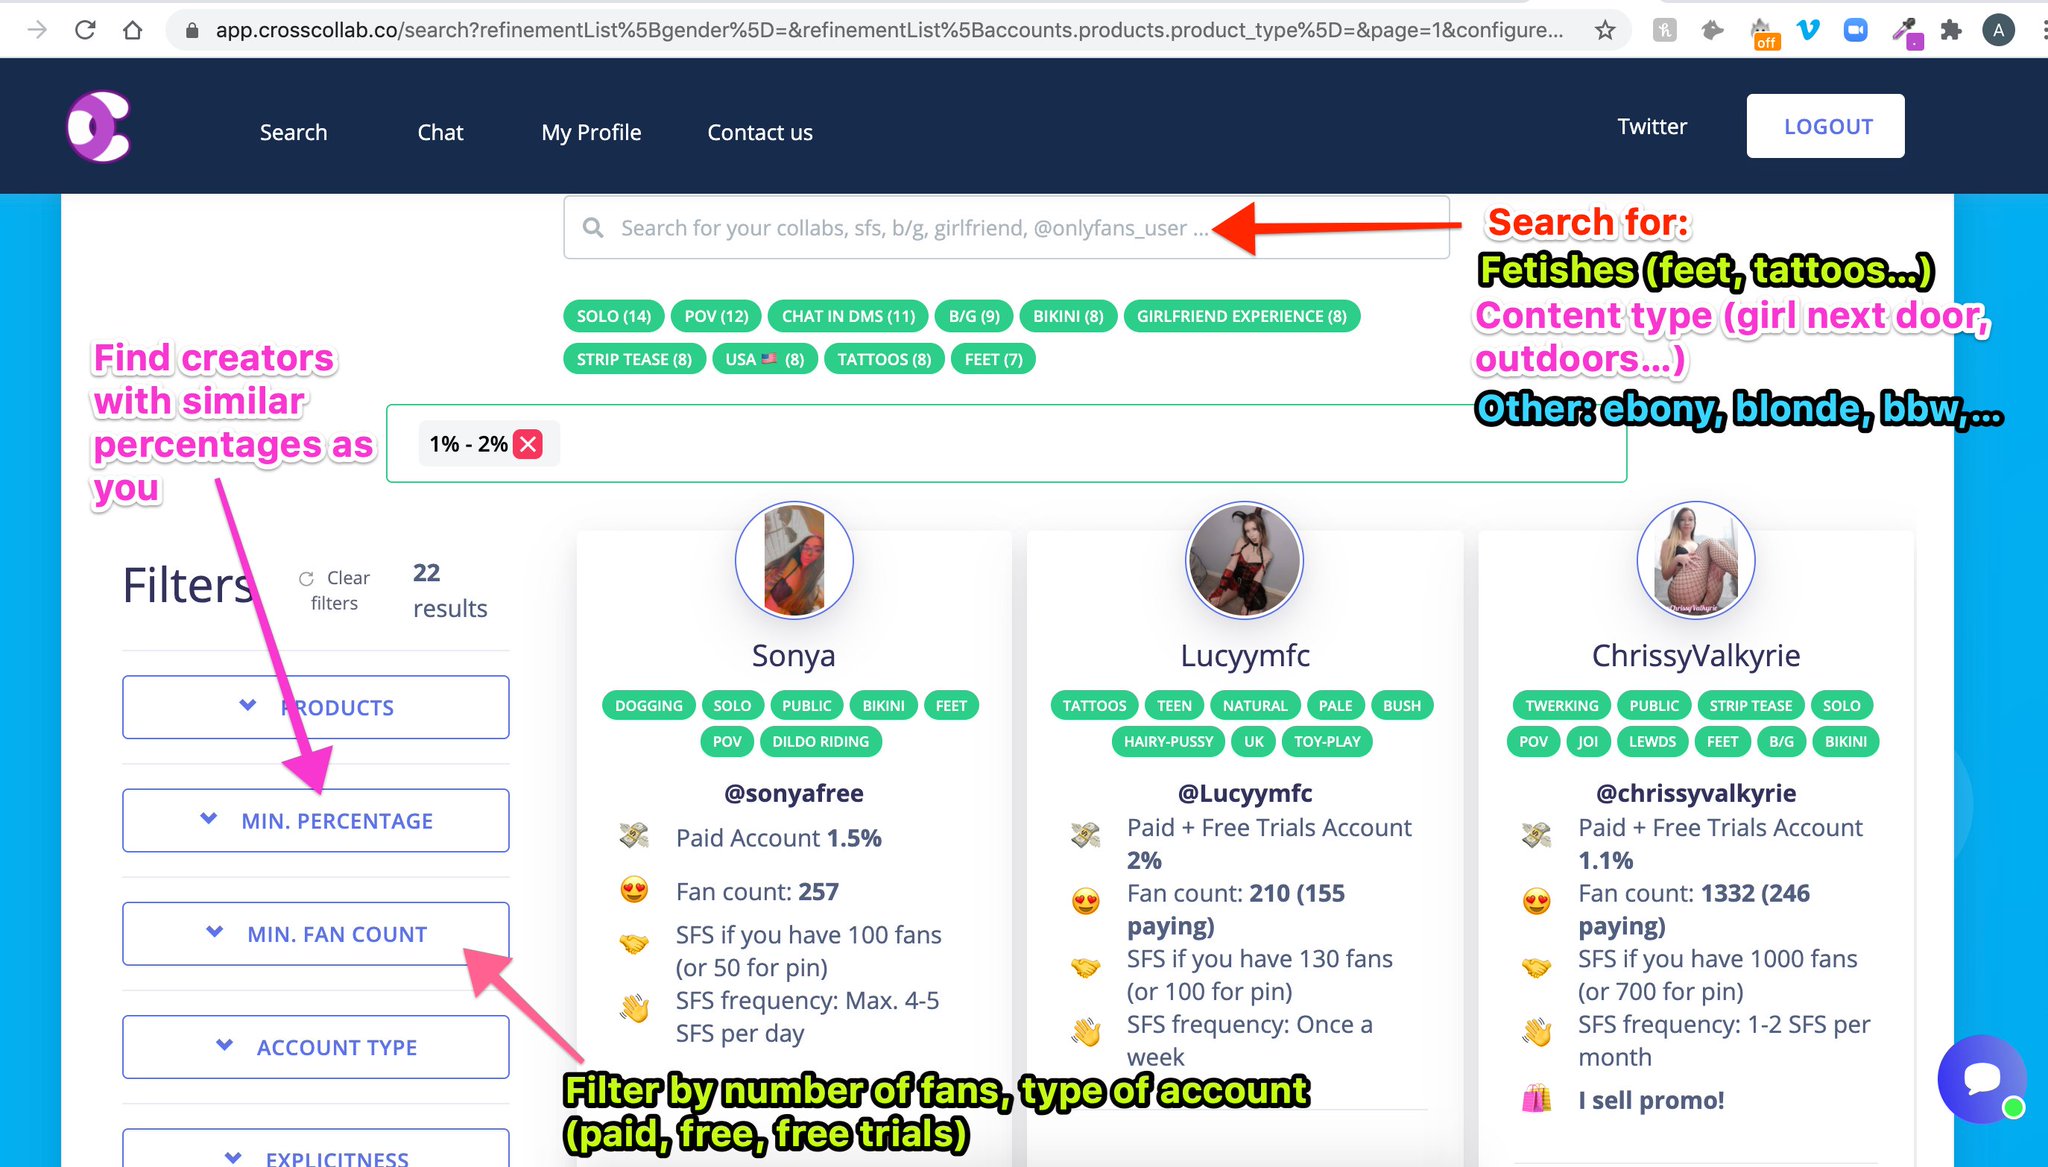Image resolution: width=2048 pixels, height=1167 pixels.
Task: Expand the MIN. FAN COUNT filter
Action: (x=316, y=934)
